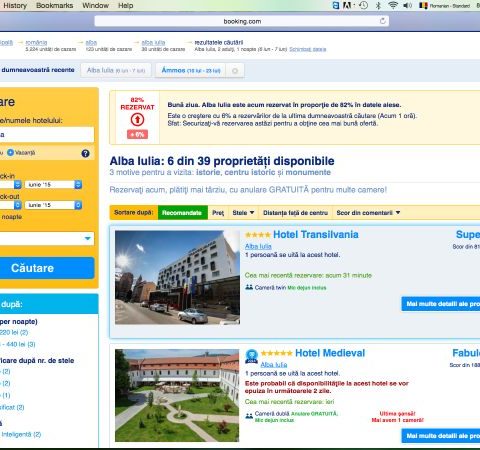The height and width of the screenshot is (450, 480).
Task: Click the Hotel Medieval award badge icon
Action: [x=251, y=356]
